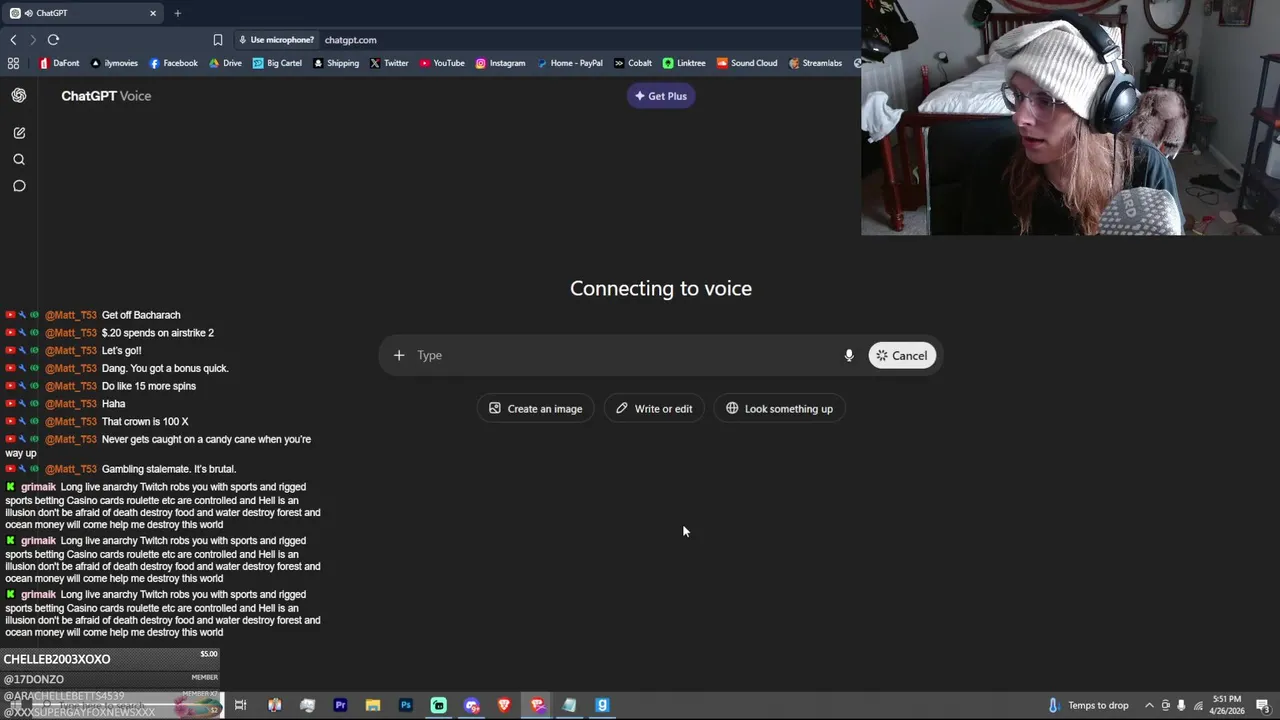Open DaFont bookmark

coord(59,63)
